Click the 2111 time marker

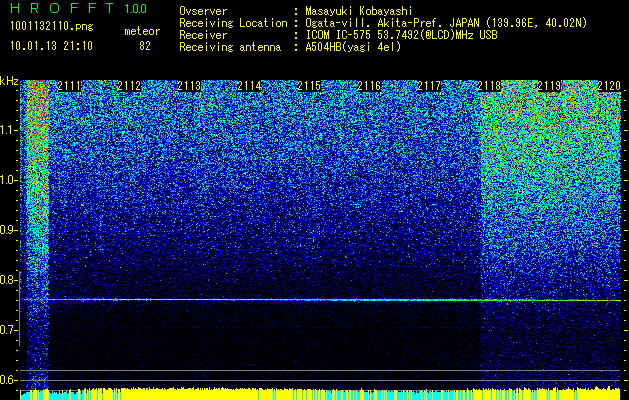click(x=69, y=86)
